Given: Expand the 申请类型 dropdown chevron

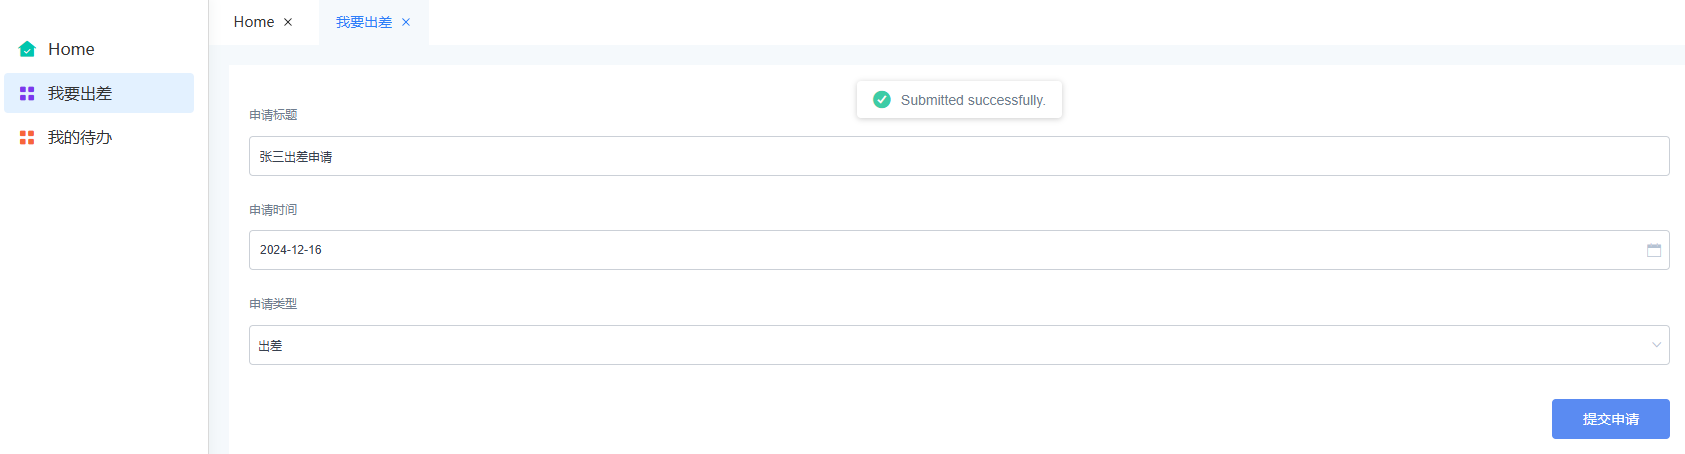Looking at the screenshot, I should [1656, 345].
